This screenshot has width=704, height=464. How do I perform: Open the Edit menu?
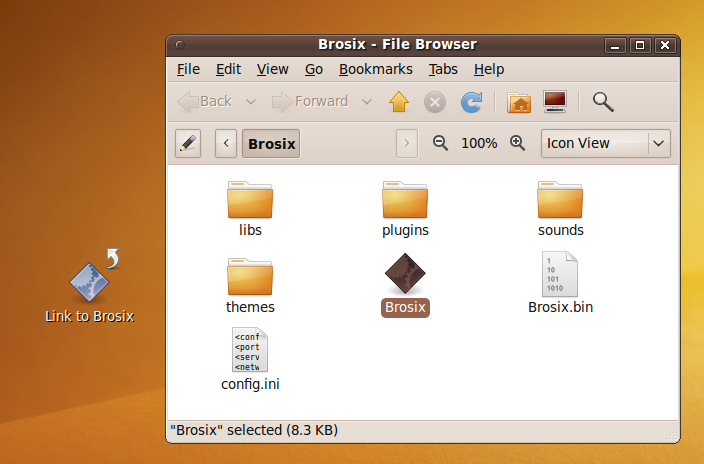pyautogui.click(x=228, y=69)
